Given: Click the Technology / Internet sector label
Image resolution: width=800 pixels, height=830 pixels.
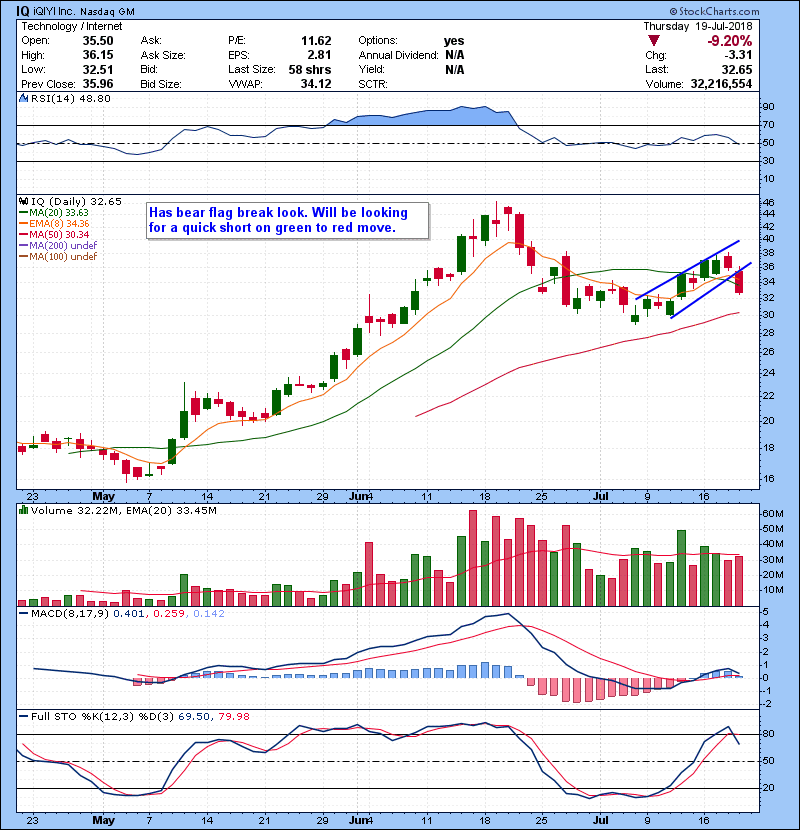Looking at the screenshot, I should (x=71, y=26).
